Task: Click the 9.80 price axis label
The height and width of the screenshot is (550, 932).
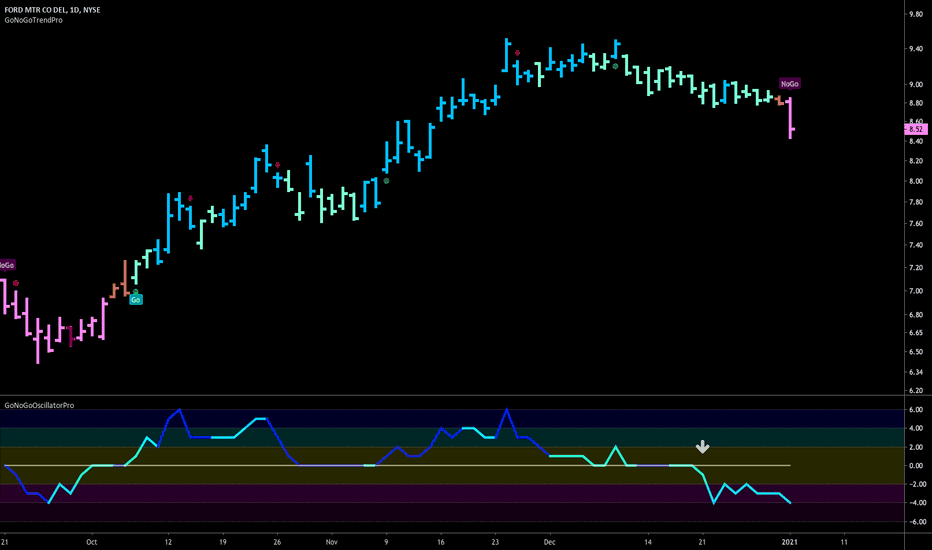Action: pyautogui.click(x=915, y=15)
